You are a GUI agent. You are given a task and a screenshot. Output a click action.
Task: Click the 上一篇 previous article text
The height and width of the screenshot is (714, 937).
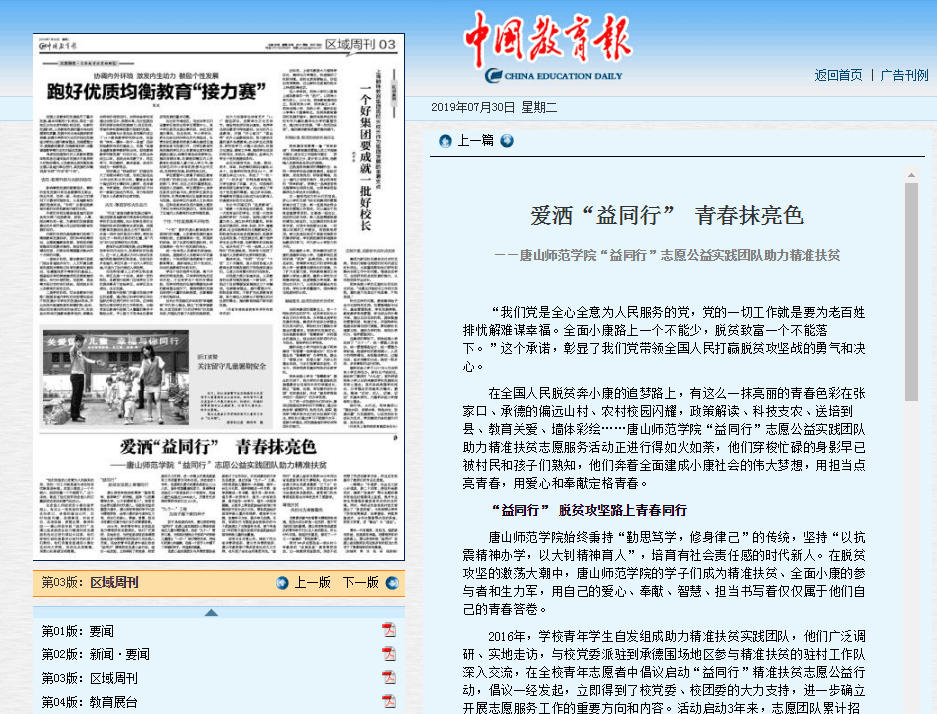[475, 141]
